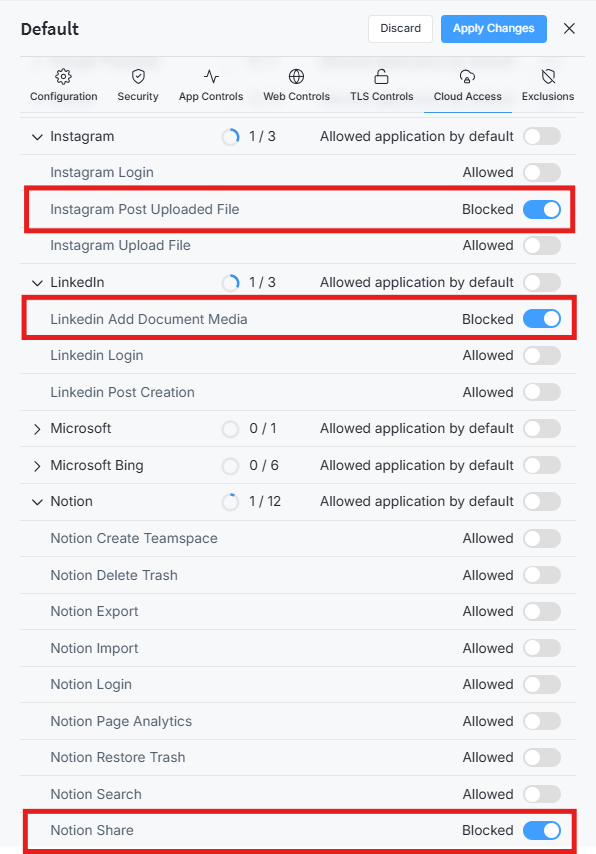Click 'Linkedin Post Creation' label
This screenshot has width=596, height=854.
123,392
